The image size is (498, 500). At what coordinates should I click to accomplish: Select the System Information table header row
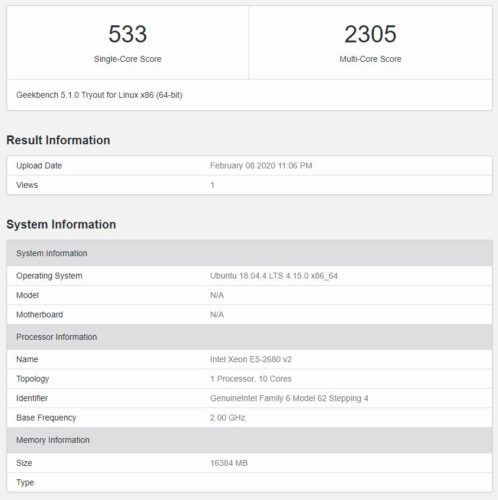point(249,253)
